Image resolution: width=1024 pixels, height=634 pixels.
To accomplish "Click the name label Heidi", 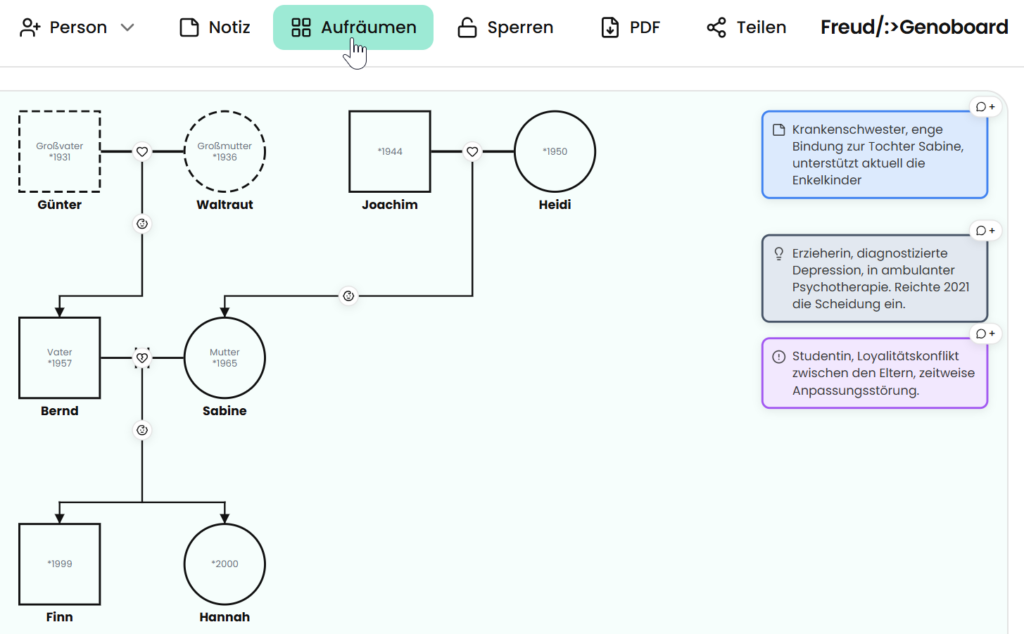I will tap(555, 205).
